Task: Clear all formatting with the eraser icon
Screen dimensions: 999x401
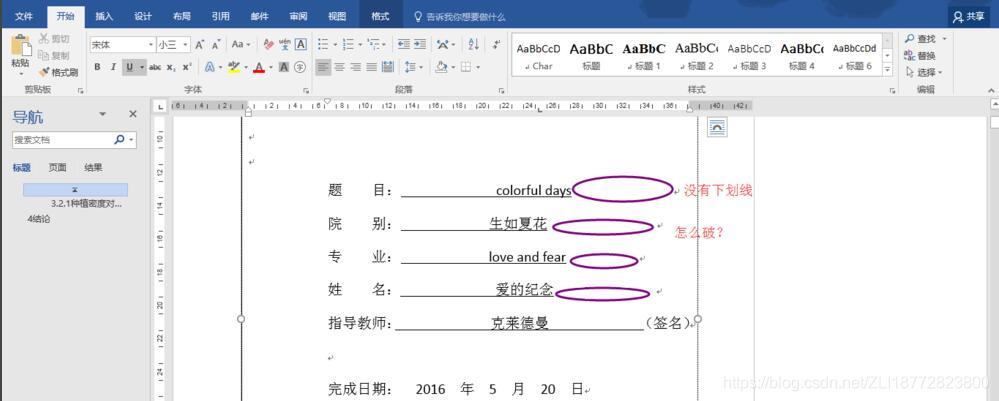Action: coord(268,45)
